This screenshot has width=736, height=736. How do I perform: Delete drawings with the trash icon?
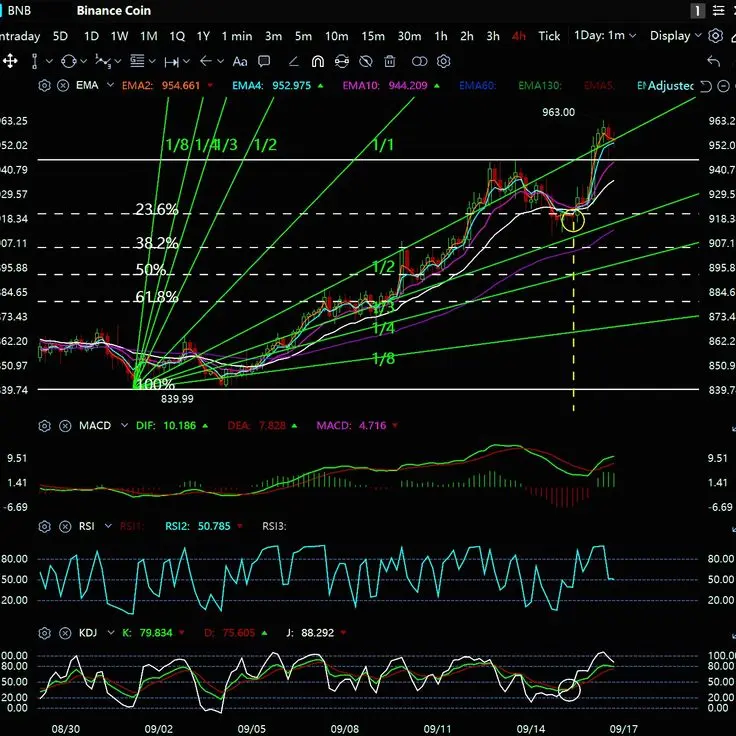[390, 61]
